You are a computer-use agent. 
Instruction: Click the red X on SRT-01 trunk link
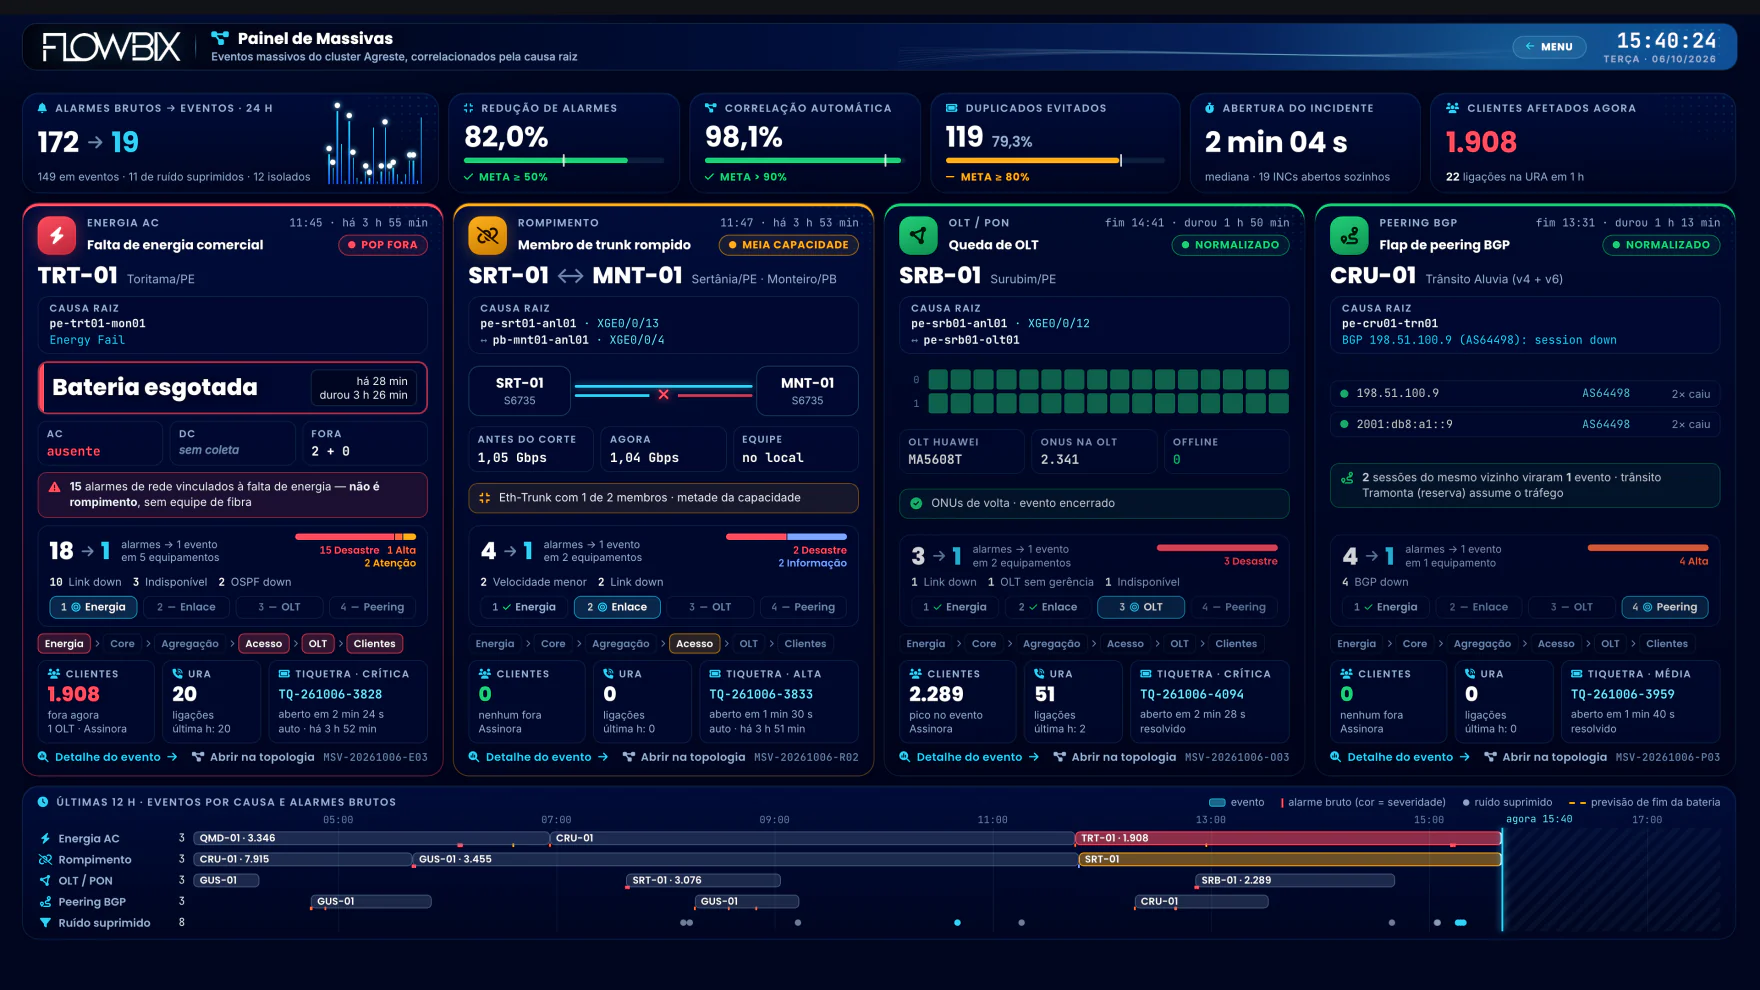(663, 394)
